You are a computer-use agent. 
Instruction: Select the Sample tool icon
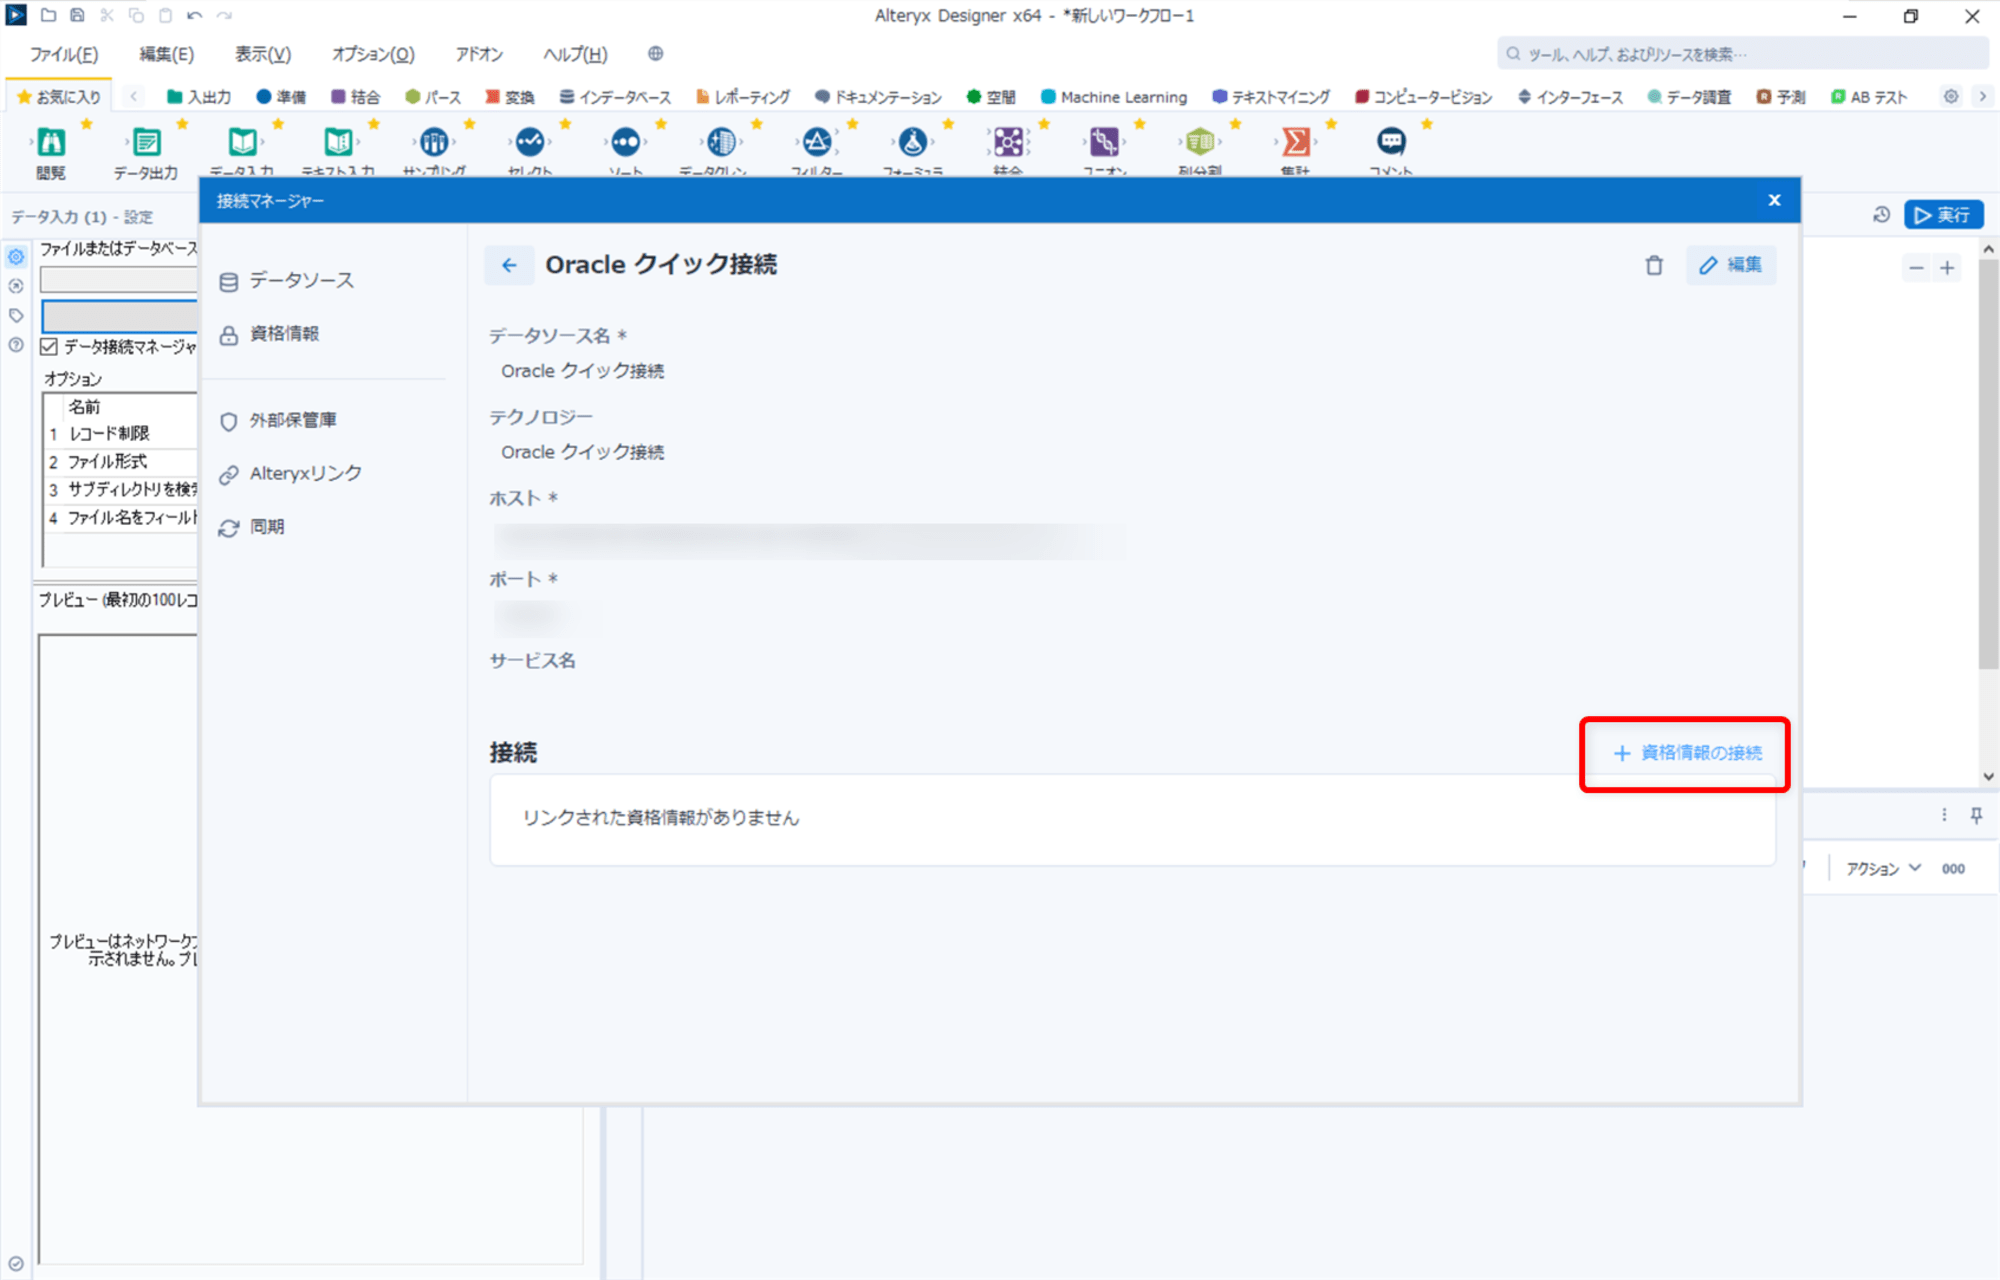coord(434,143)
